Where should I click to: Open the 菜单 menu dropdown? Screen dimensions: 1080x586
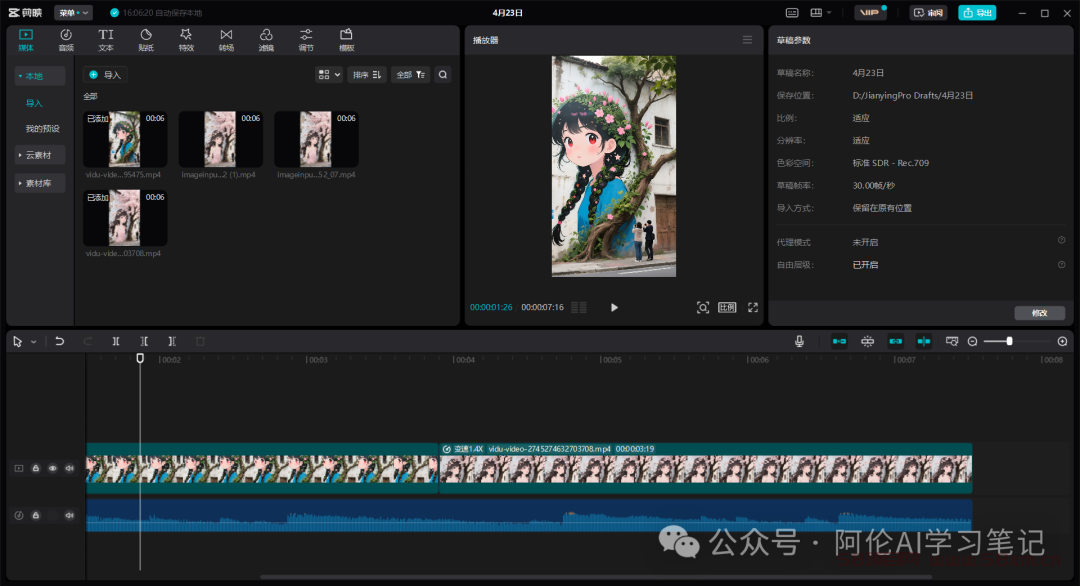point(73,13)
